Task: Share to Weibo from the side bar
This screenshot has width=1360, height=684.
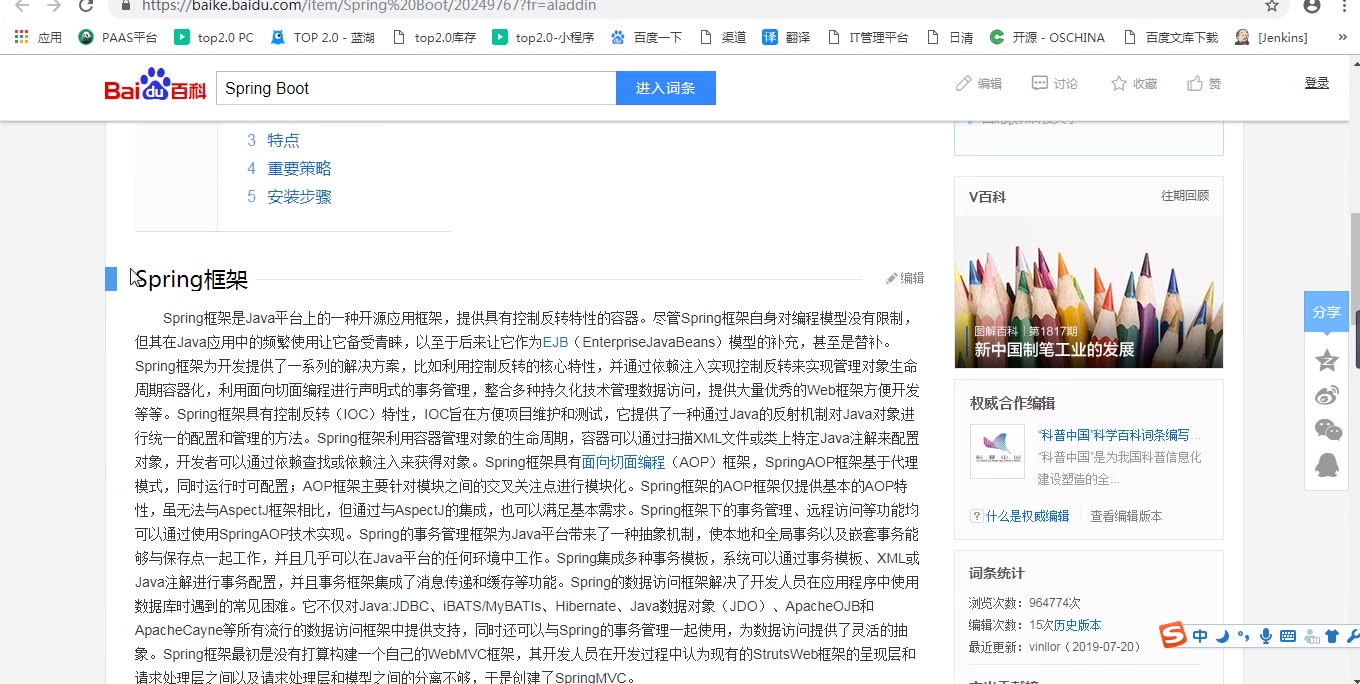Action: click(1327, 395)
